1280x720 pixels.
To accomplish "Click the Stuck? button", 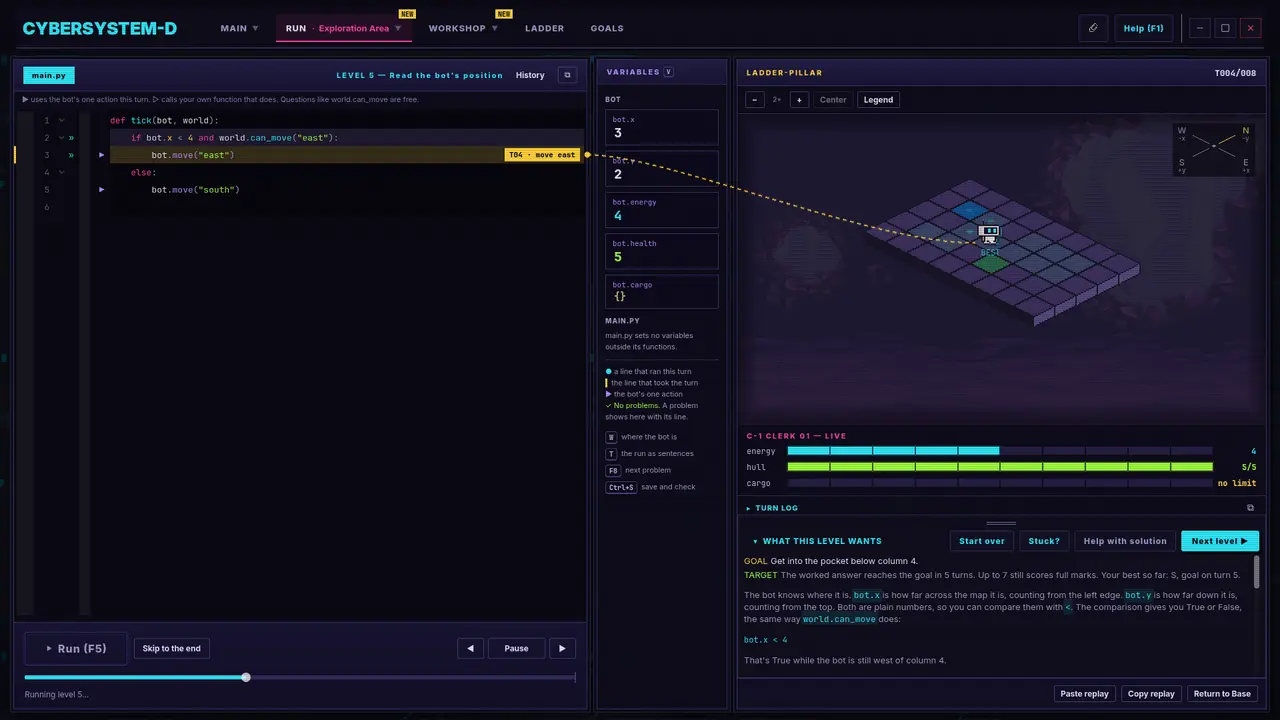I will (1044, 541).
